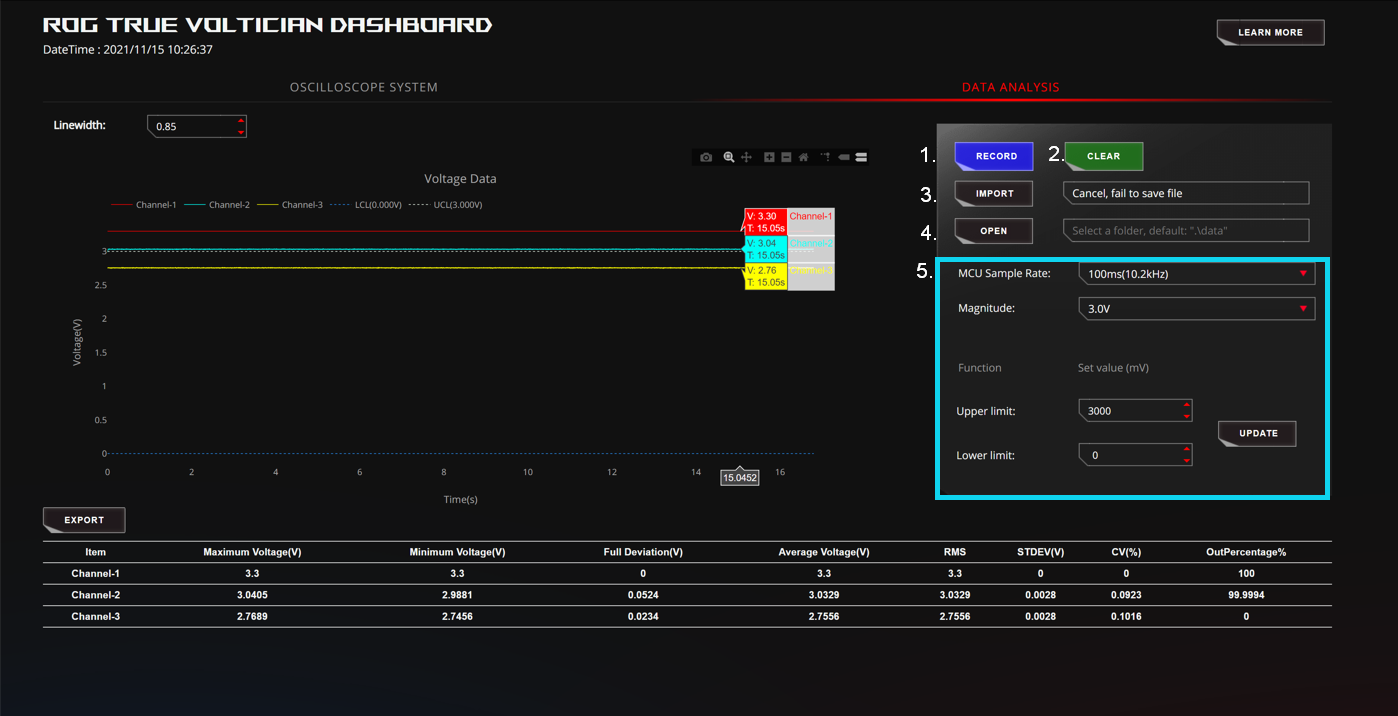Viewport: 1398px width, 716px height.
Task: Click the Maximum Voltage(V) column header
Action: pos(252,552)
